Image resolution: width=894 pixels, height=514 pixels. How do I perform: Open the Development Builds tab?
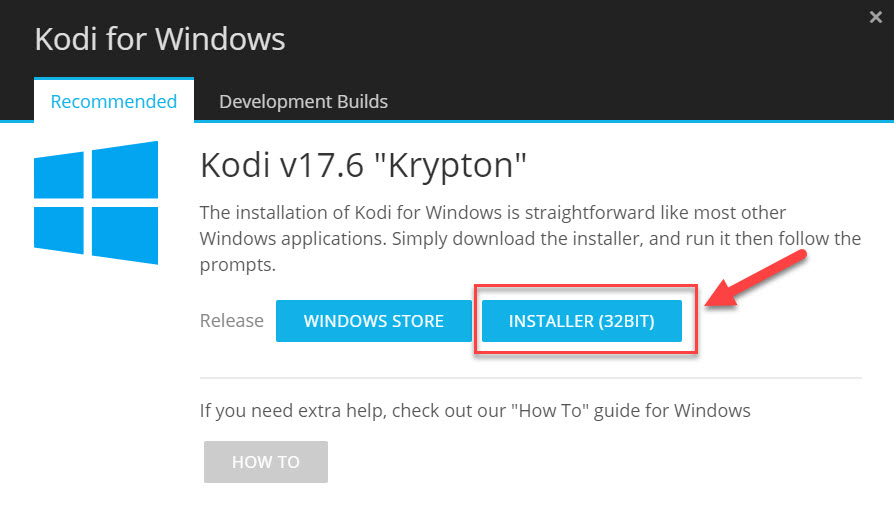[x=303, y=101]
